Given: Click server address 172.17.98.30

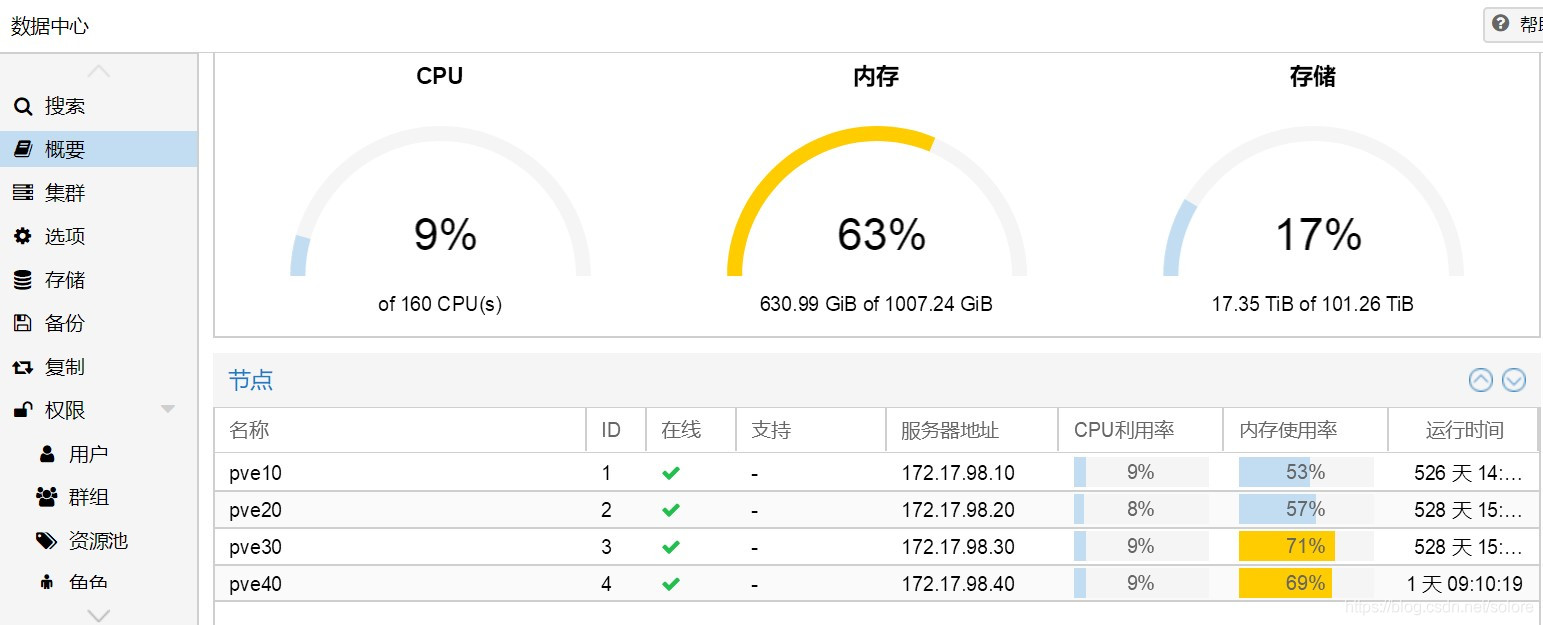Looking at the screenshot, I should tap(958, 547).
